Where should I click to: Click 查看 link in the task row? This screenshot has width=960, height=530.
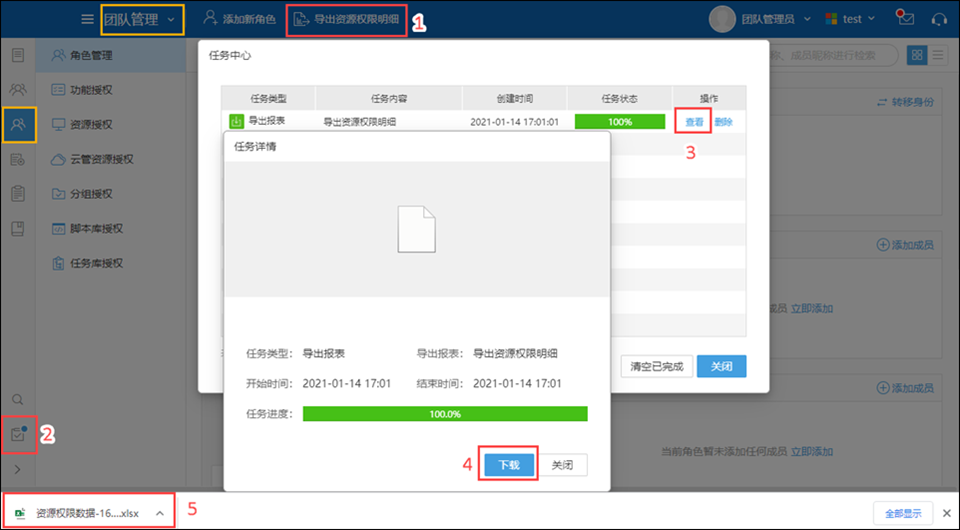[694, 122]
